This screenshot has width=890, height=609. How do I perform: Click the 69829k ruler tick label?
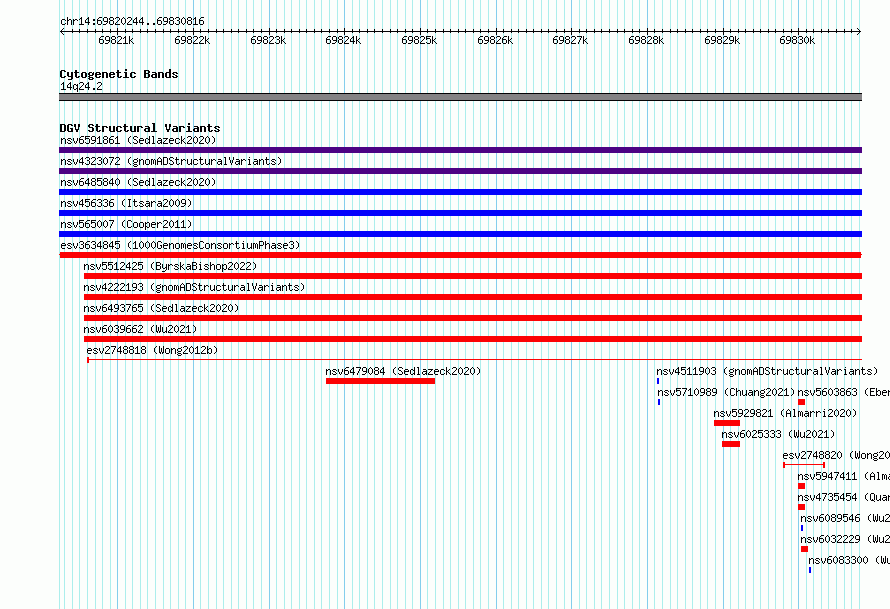(722, 40)
